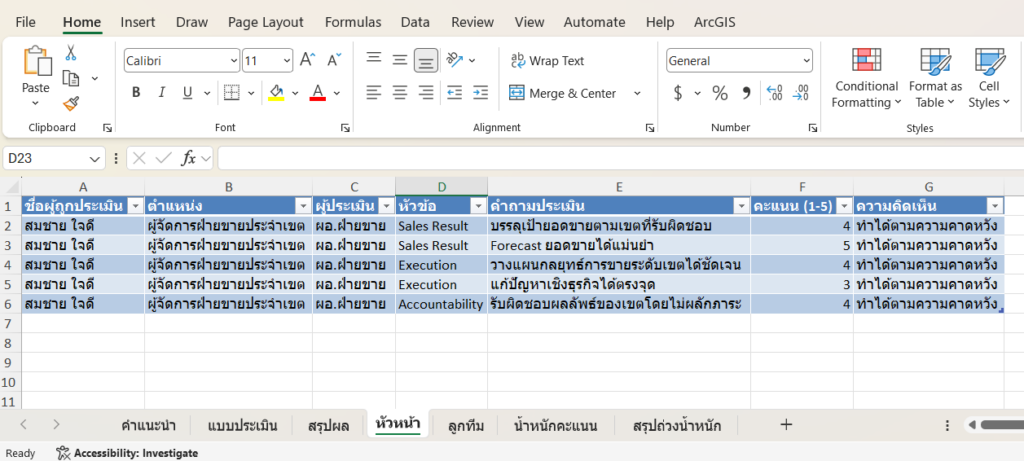This screenshot has width=1024, height=461.
Task: Expand the General number format dropdown
Action: (x=806, y=61)
